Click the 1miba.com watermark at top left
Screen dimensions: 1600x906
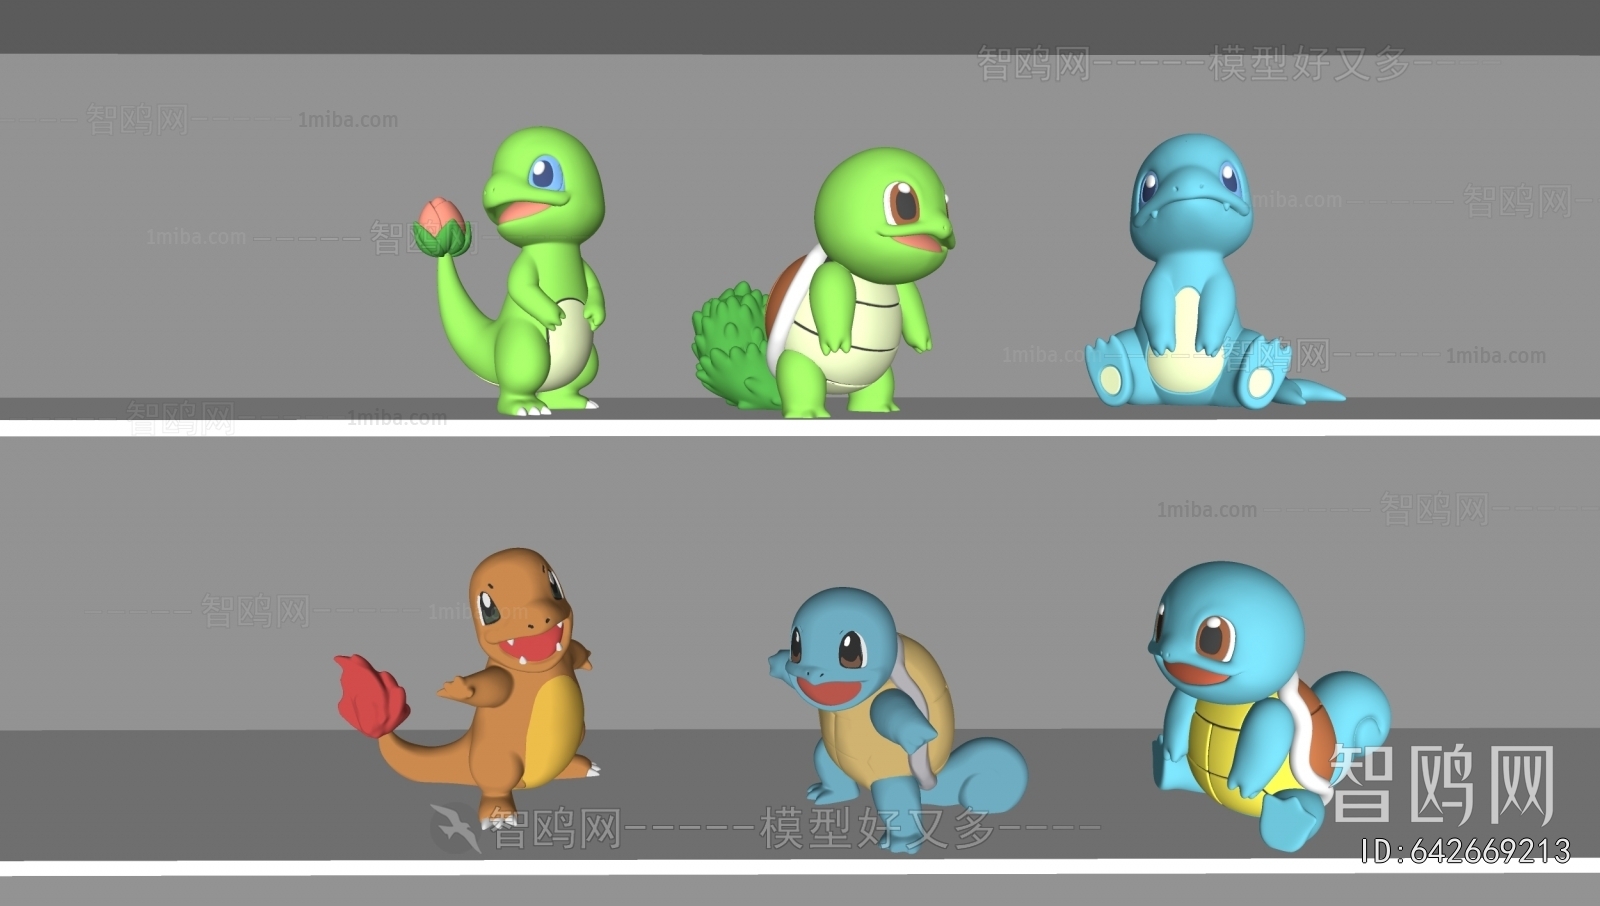pos(347,120)
